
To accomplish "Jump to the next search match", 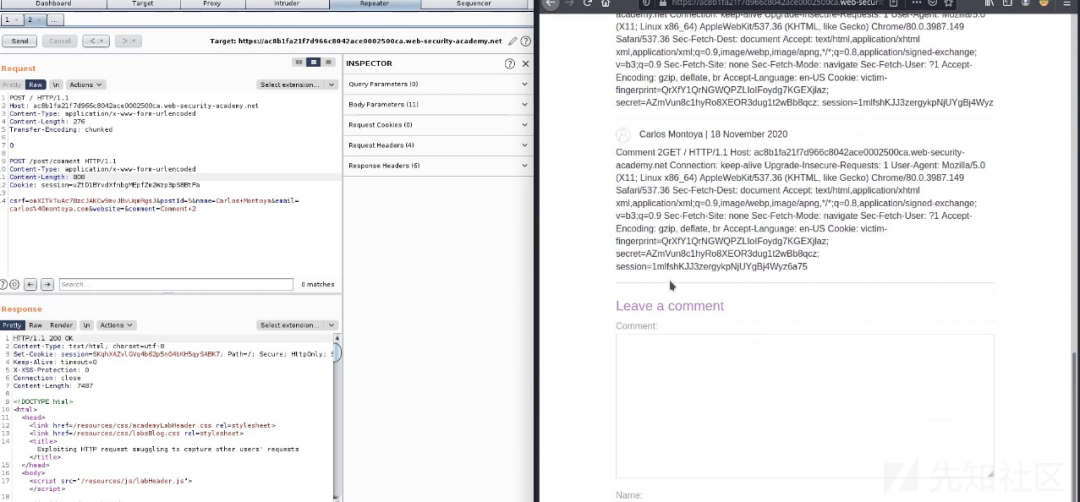I will pos(47,284).
